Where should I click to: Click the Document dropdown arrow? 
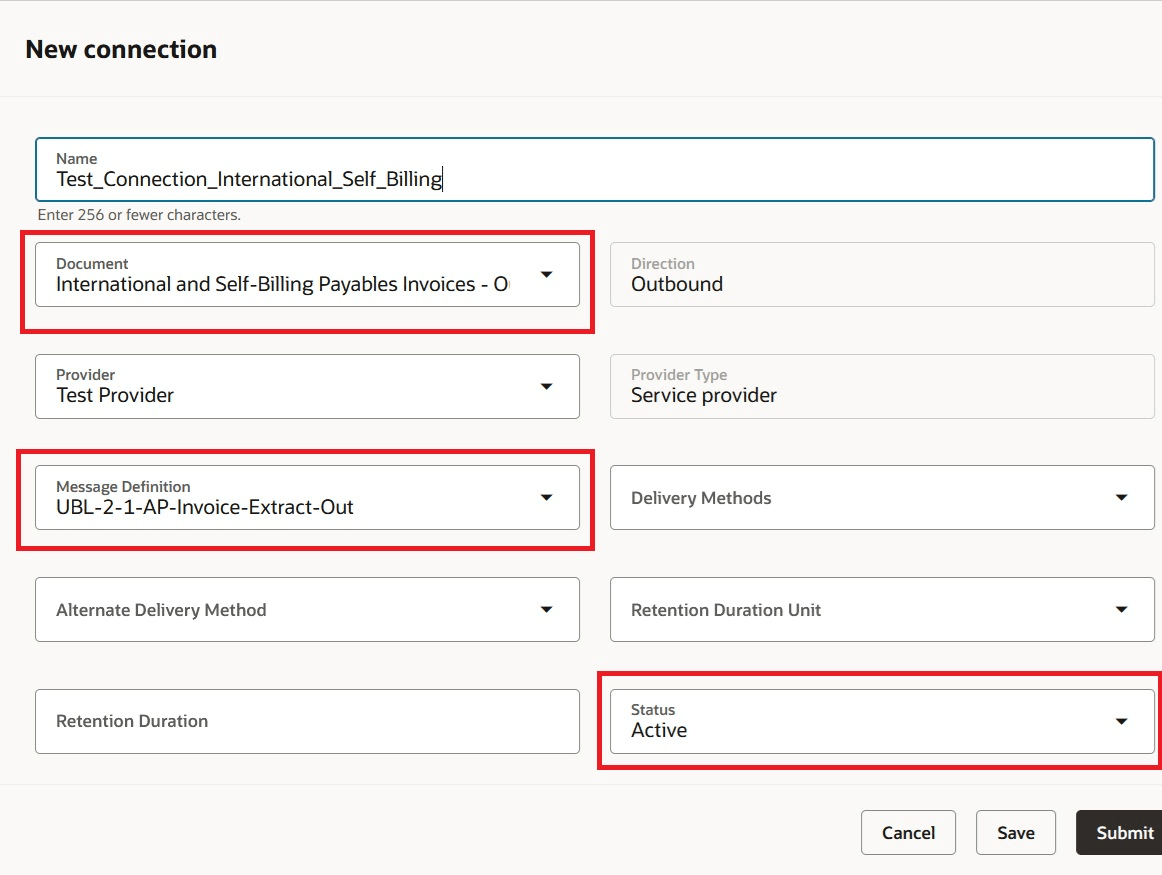click(x=546, y=275)
